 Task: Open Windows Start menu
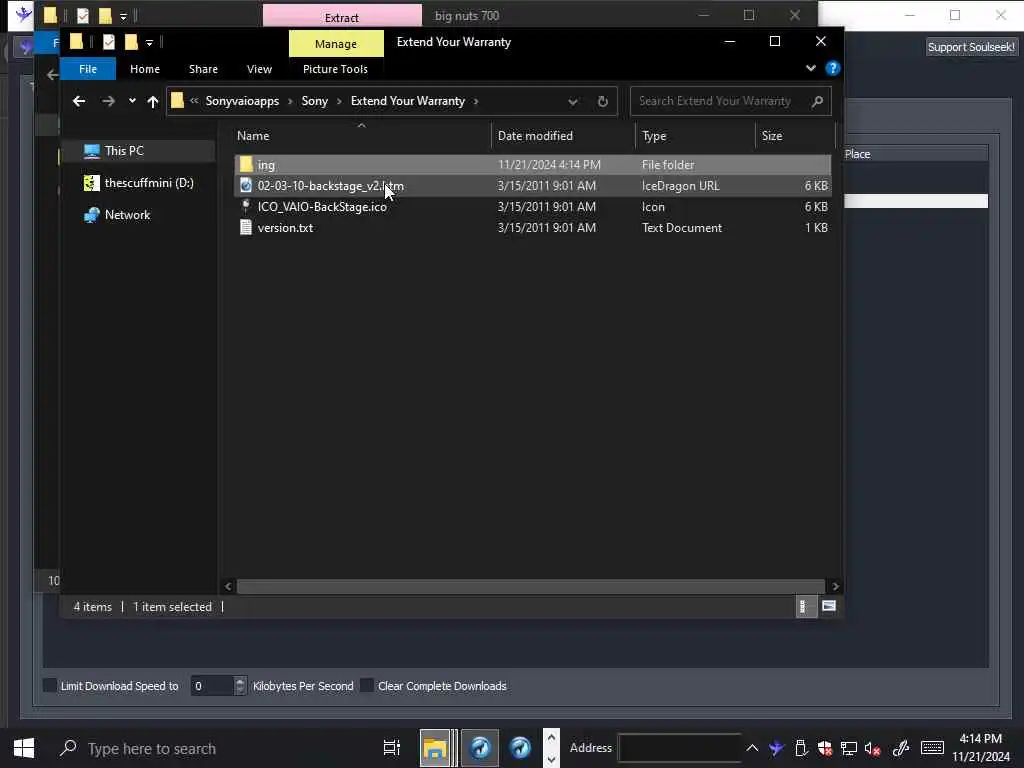point(24,748)
